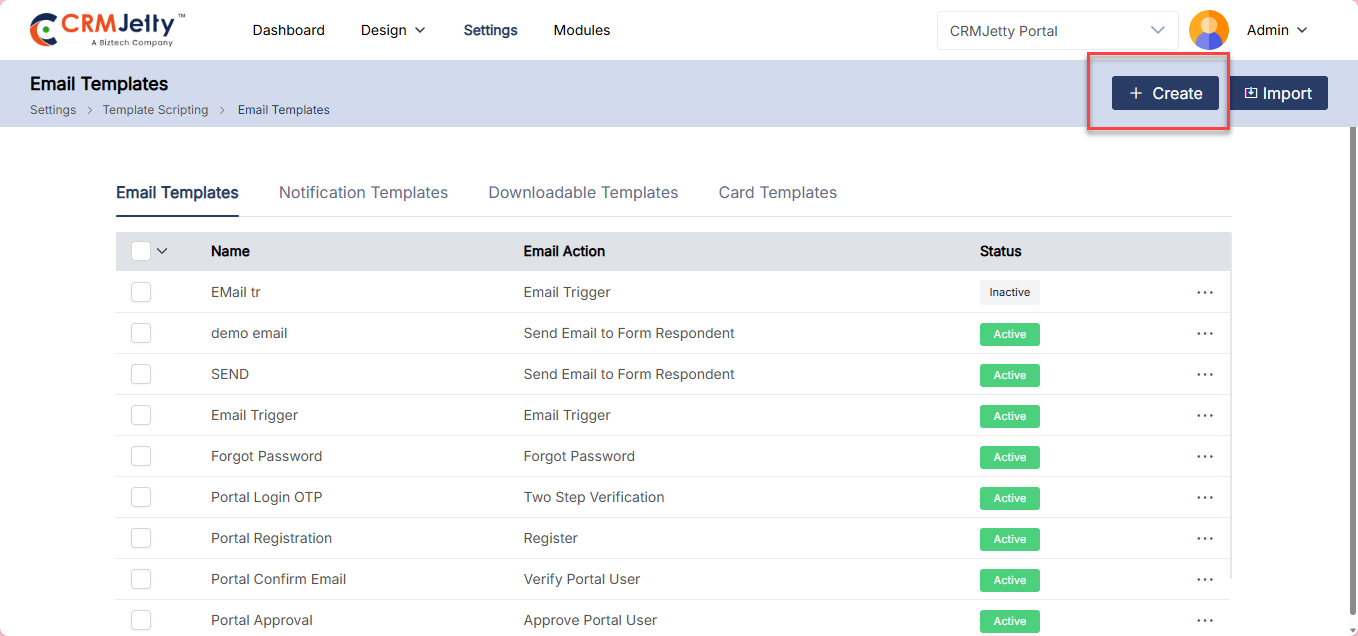The width and height of the screenshot is (1358, 636).
Task: Open three-dot menu for EMail tr row
Action: pos(1204,292)
